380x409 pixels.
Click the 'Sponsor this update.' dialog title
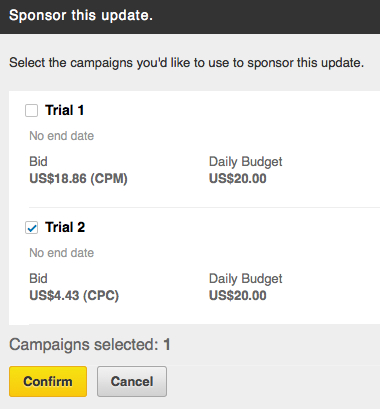pyautogui.click(x=81, y=15)
